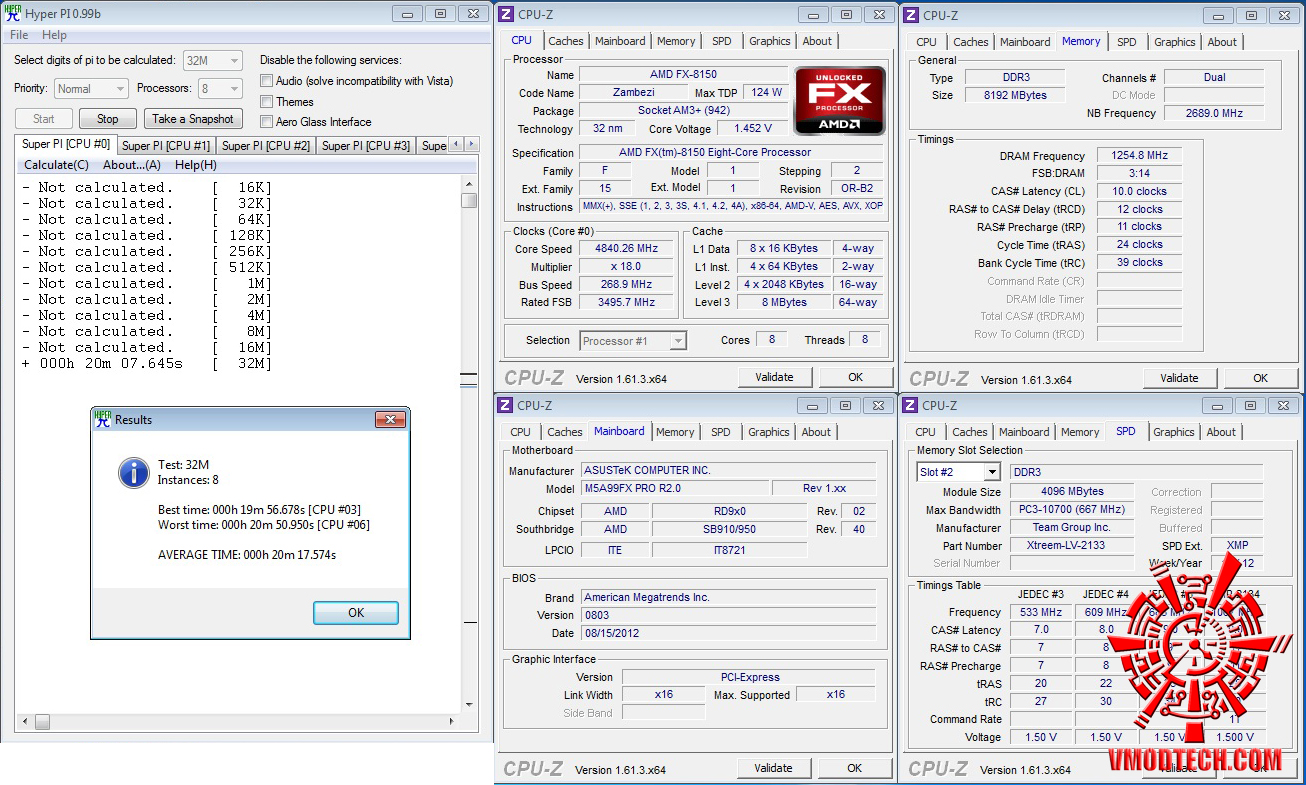The height and width of the screenshot is (785, 1306).
Task: Open the Hyper PI Help menu
Action: point(54,35)
